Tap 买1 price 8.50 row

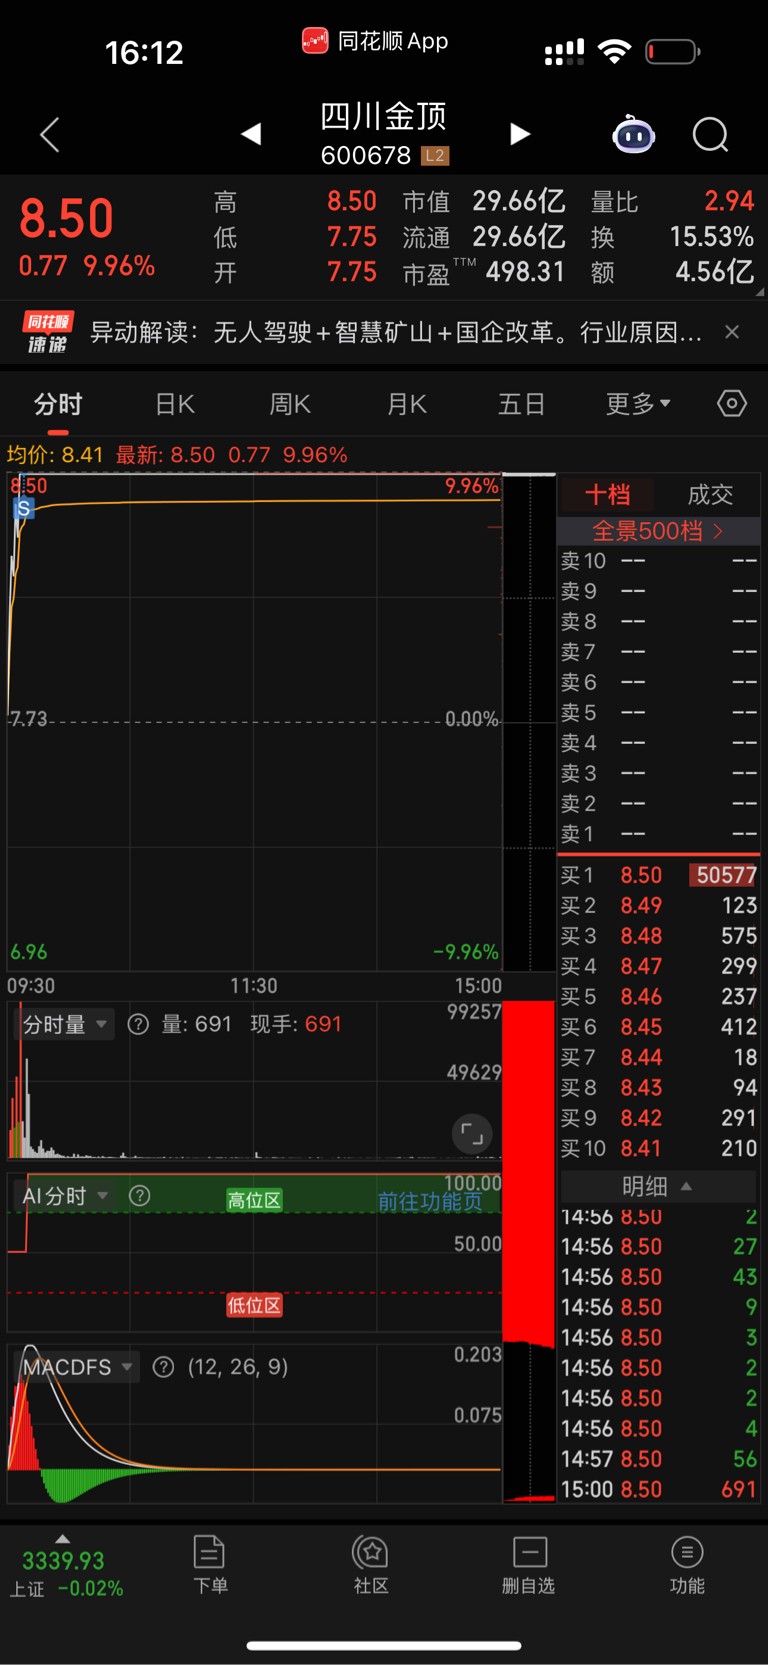[x=658, y=875]
